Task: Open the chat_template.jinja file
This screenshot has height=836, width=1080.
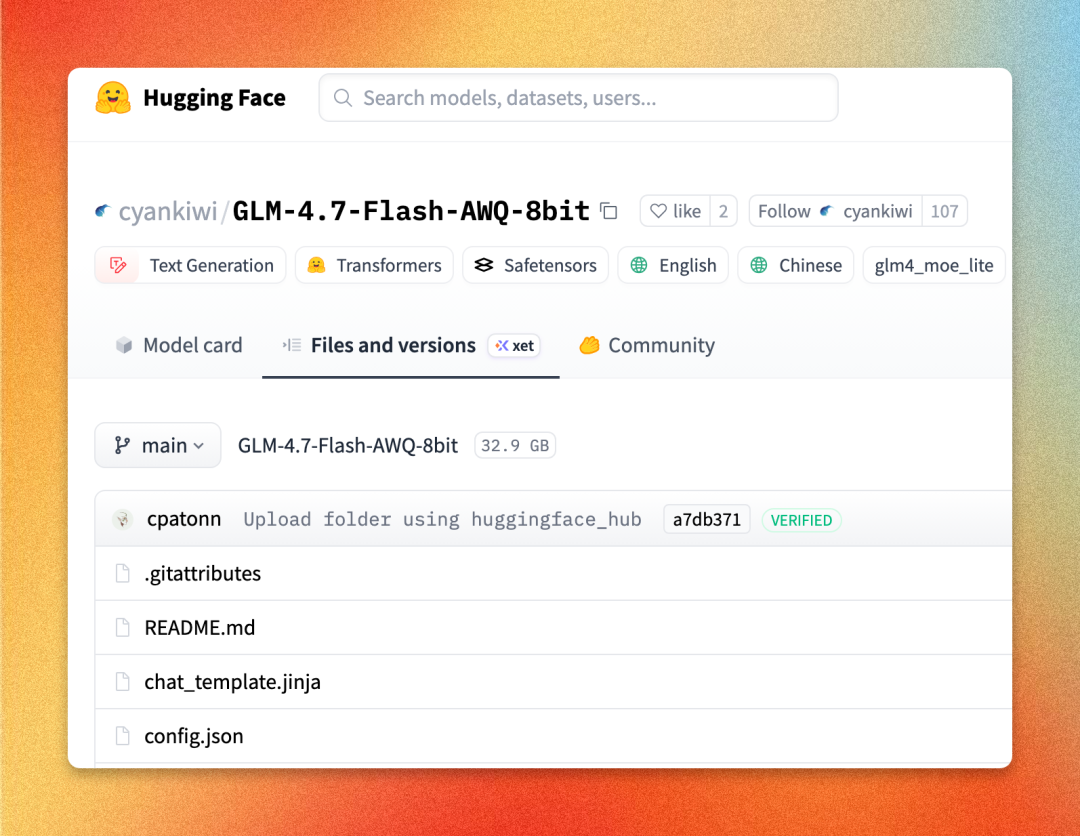Action: 233,682
